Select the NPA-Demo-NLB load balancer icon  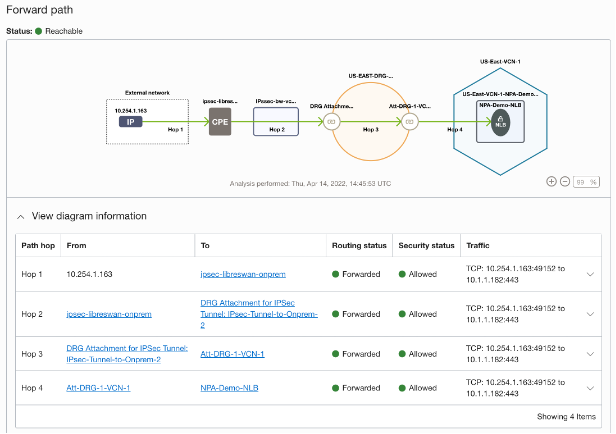[502, 121]
